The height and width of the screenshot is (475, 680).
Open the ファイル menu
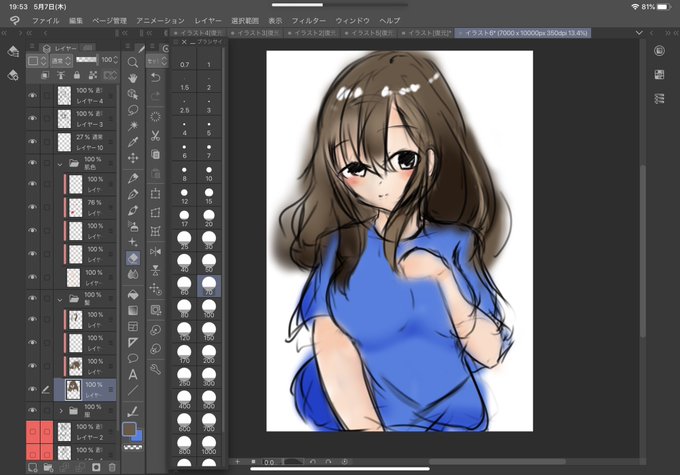[x=46, y=20]
